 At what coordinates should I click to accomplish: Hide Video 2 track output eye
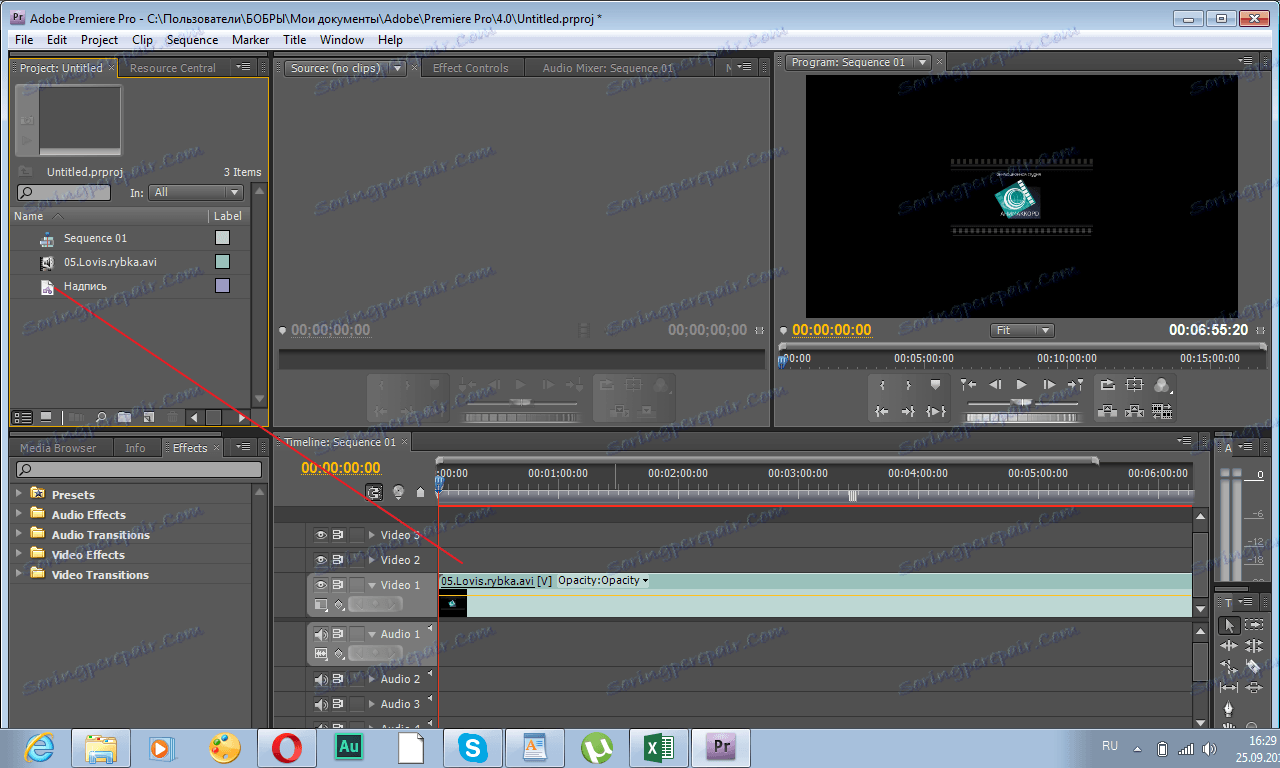pyautogui.click(x=322, y=560)
